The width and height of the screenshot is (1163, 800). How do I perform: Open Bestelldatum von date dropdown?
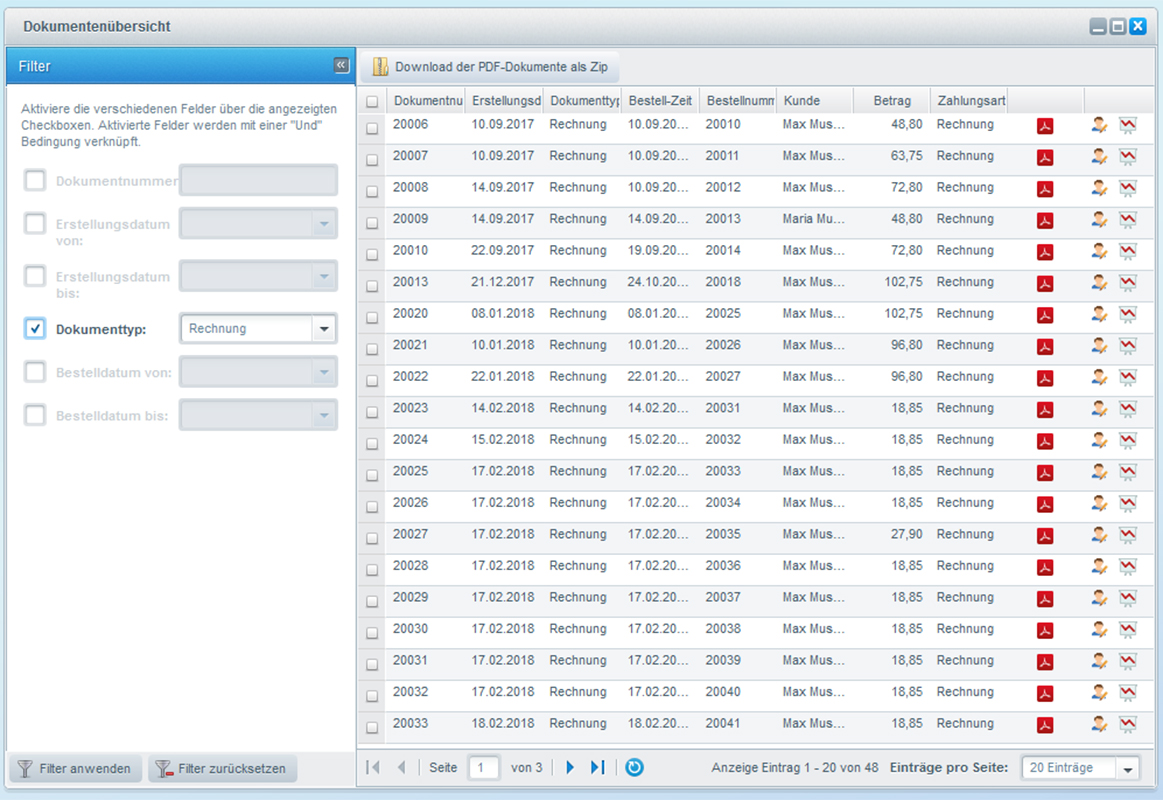[x=324, y=371]
